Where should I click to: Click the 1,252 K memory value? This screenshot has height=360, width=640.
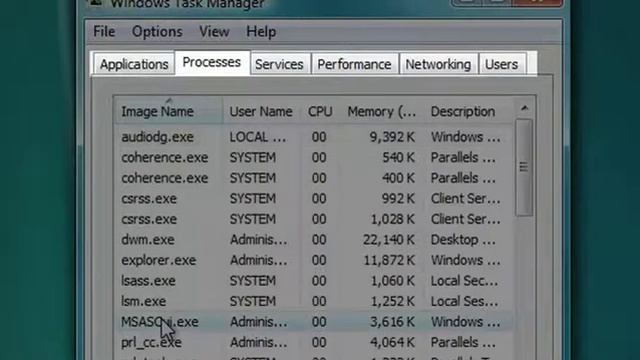click(x=392, y=301)
